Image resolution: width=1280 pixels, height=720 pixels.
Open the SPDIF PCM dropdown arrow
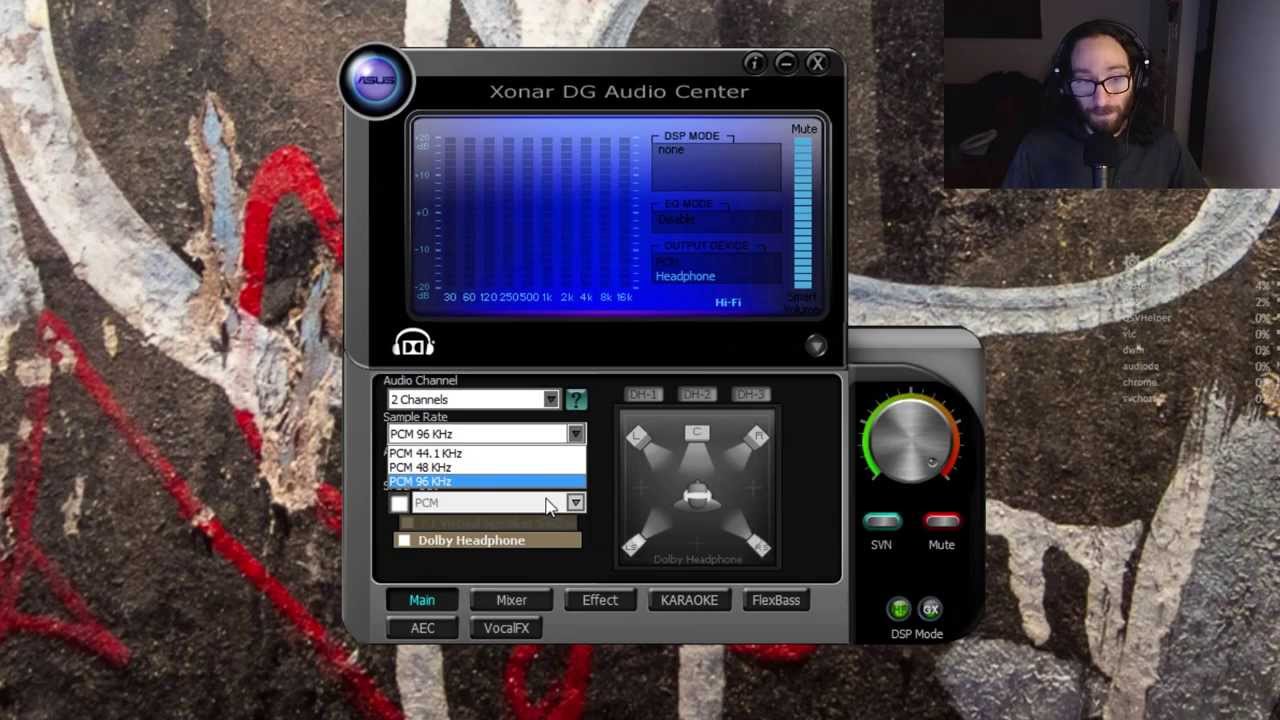coord(575,502)
